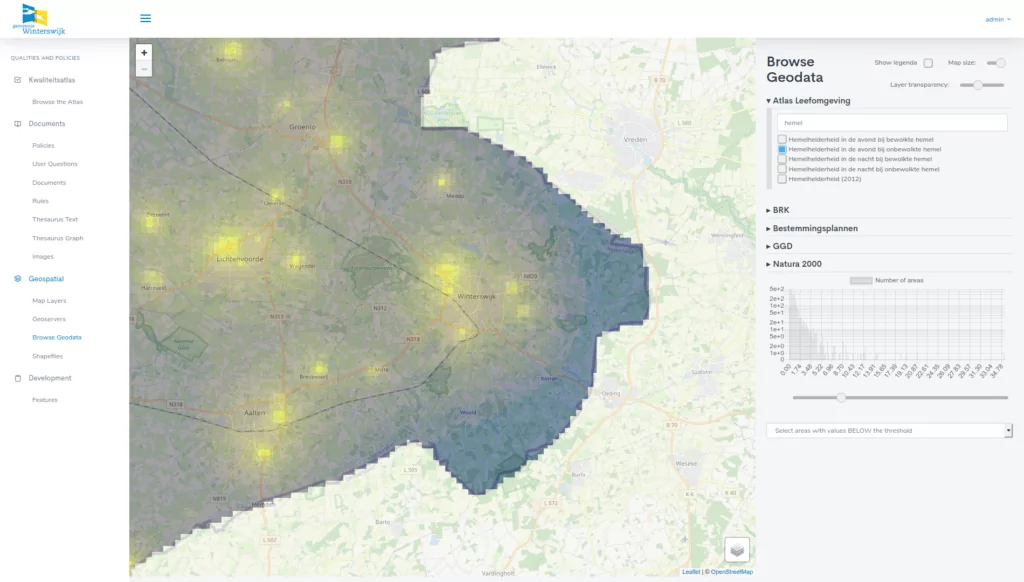Open Features page
Screen dimensions: 1024x582
(x=45, y=400)
